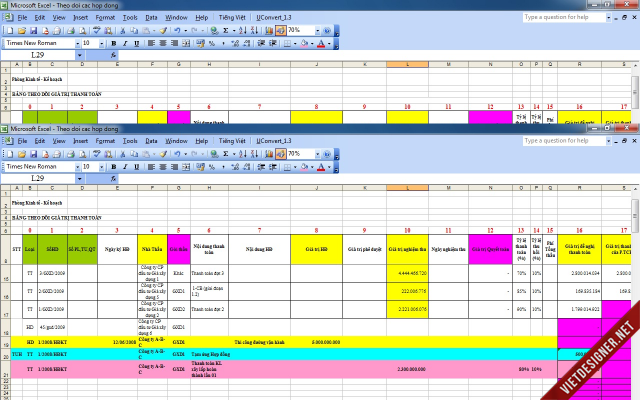Expand Times New Roman font dropdown, lower window
Image resolution: width=640 pixels, height=400 pixels.
pyautogui.click(x=76, y=167)
